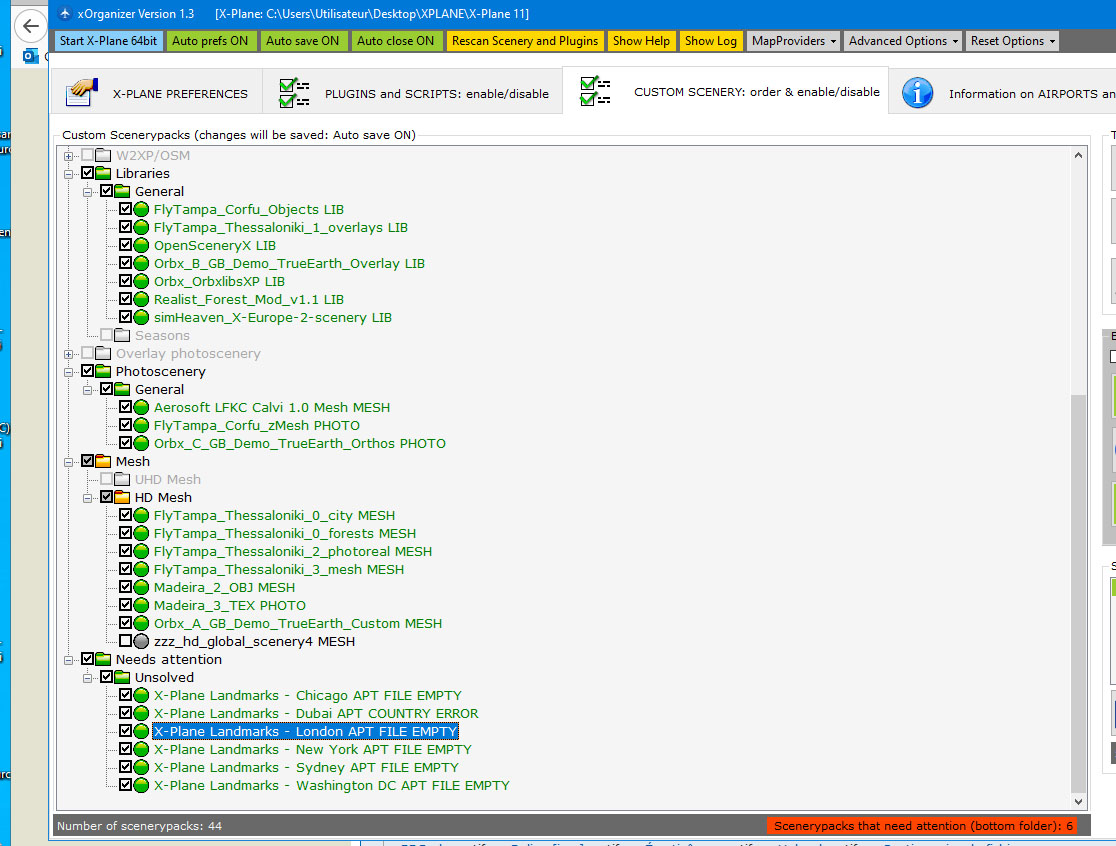Click the Outlook icon at left edge
Viewport: 1116px width, 846px height.
tap(30, 56)
